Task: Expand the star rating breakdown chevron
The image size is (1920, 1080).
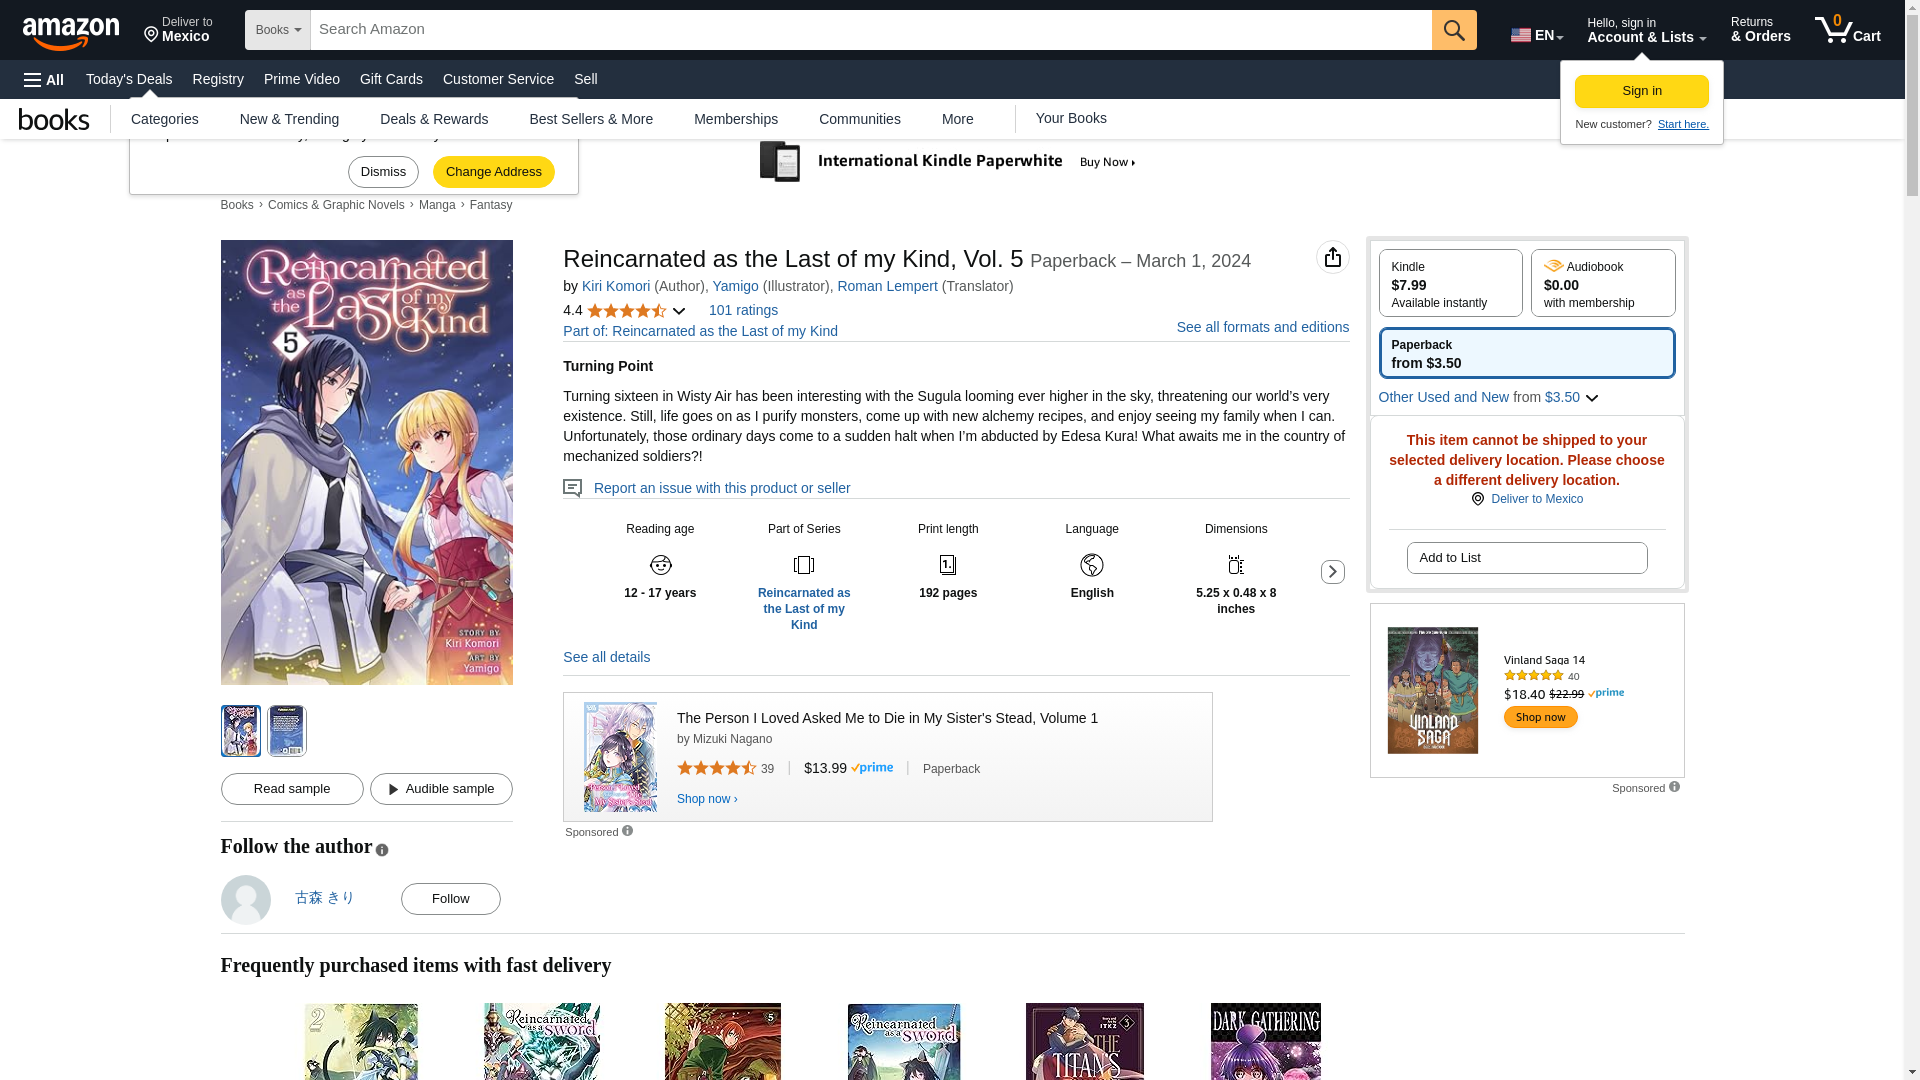Action: tap(679, 311)
